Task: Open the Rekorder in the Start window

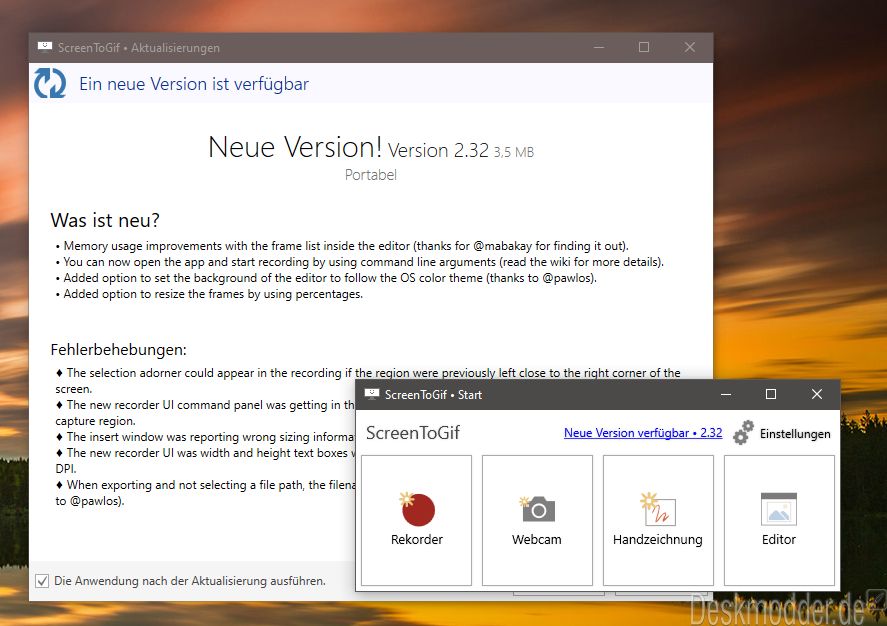Action: (416, 520)
